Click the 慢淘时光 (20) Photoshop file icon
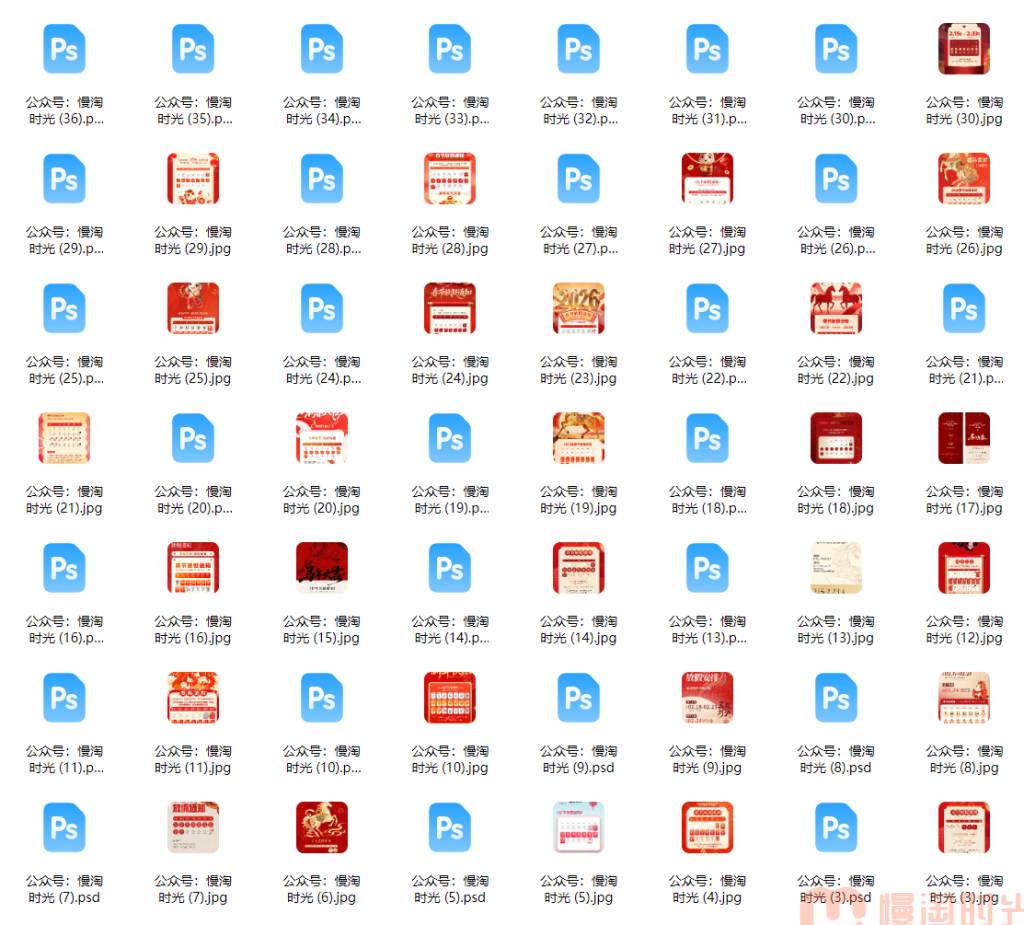The image size is (1024, 925). click(193, 439)
